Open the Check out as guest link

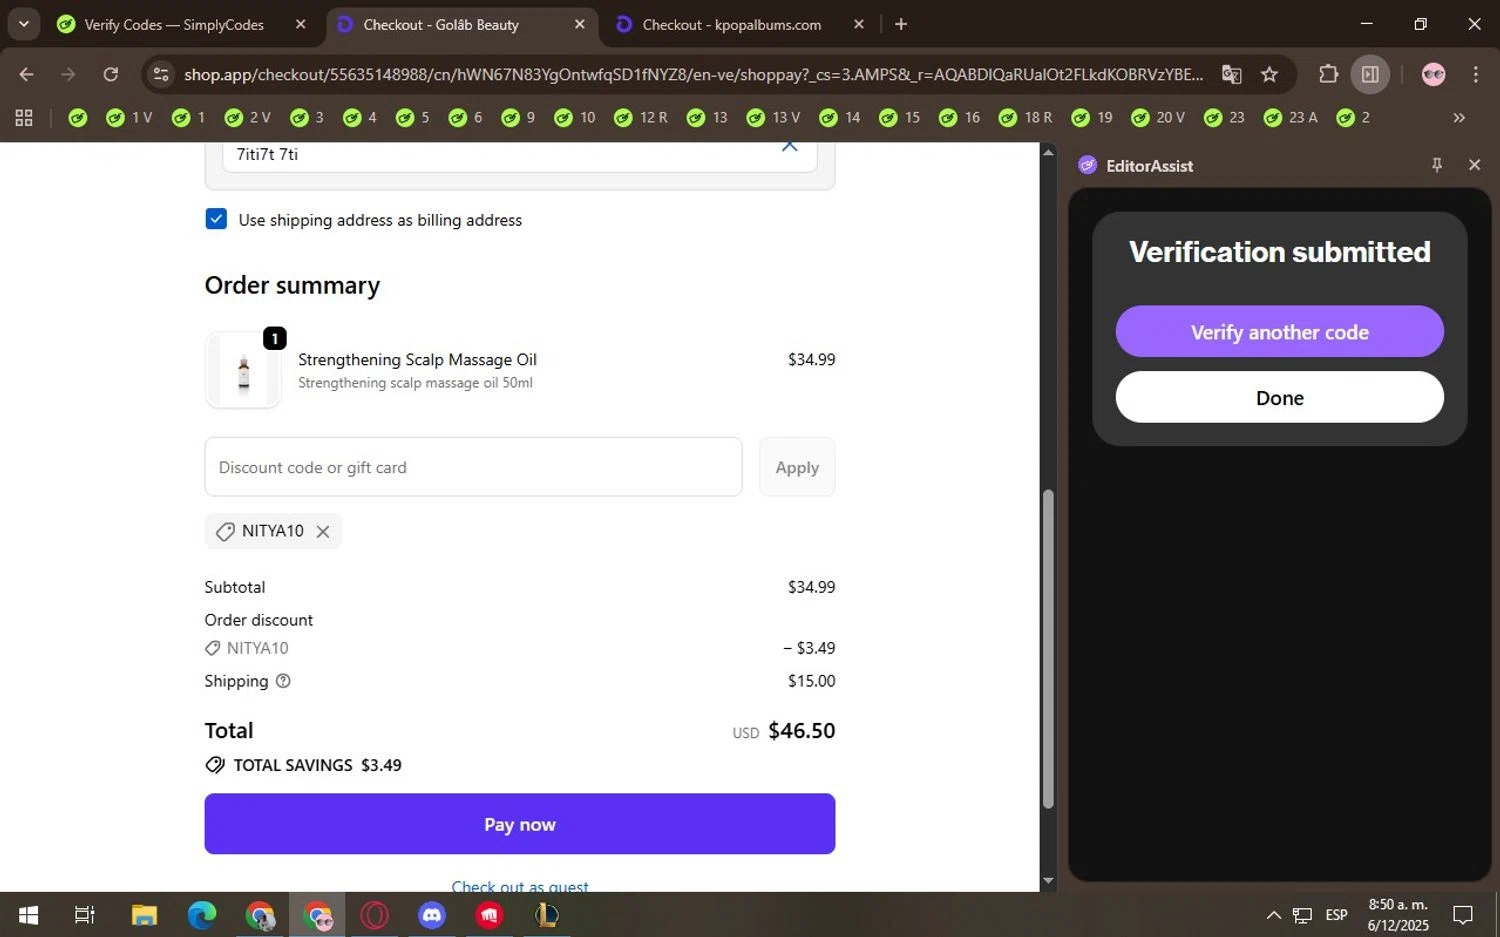pos(520,886)
